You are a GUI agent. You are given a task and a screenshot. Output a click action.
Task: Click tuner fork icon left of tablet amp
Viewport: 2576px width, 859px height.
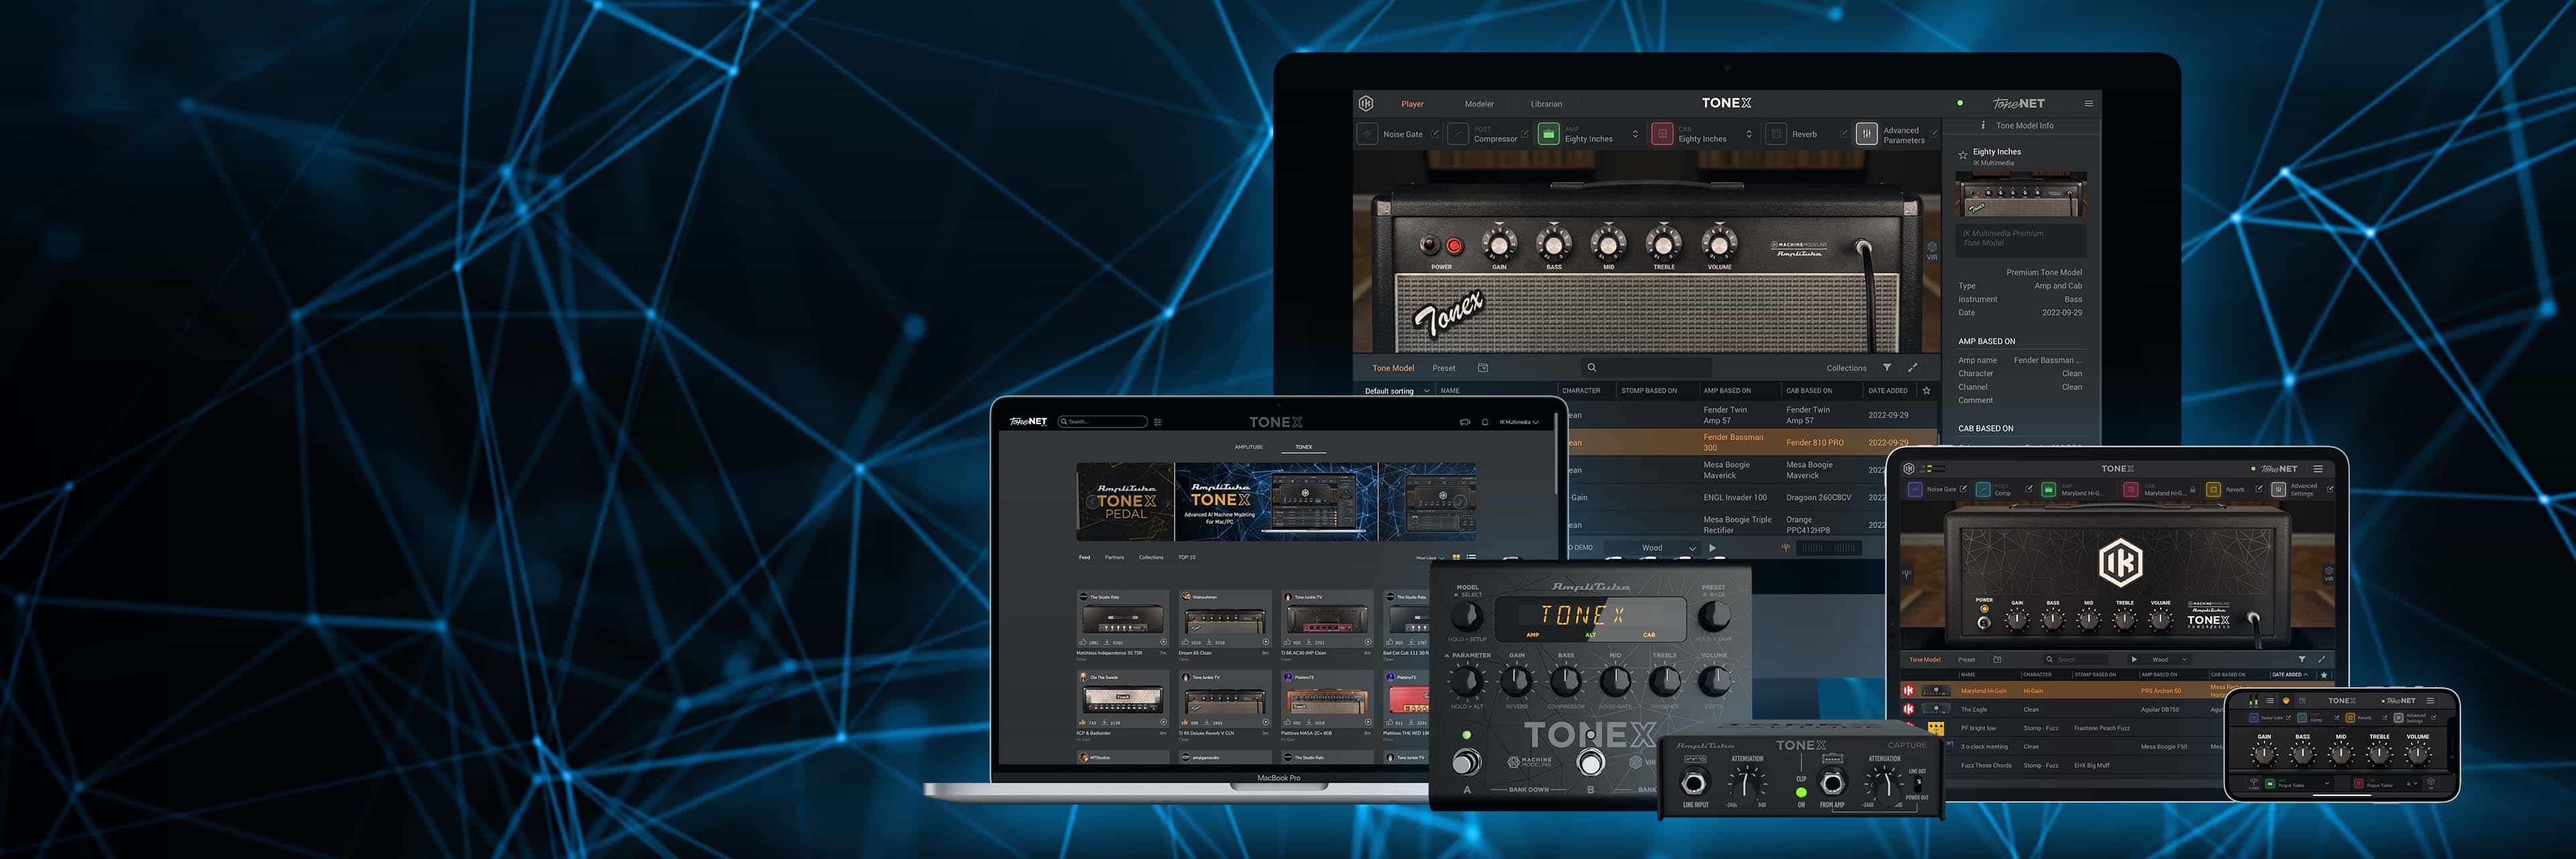pyautogui.click(x=1907, y=574)
